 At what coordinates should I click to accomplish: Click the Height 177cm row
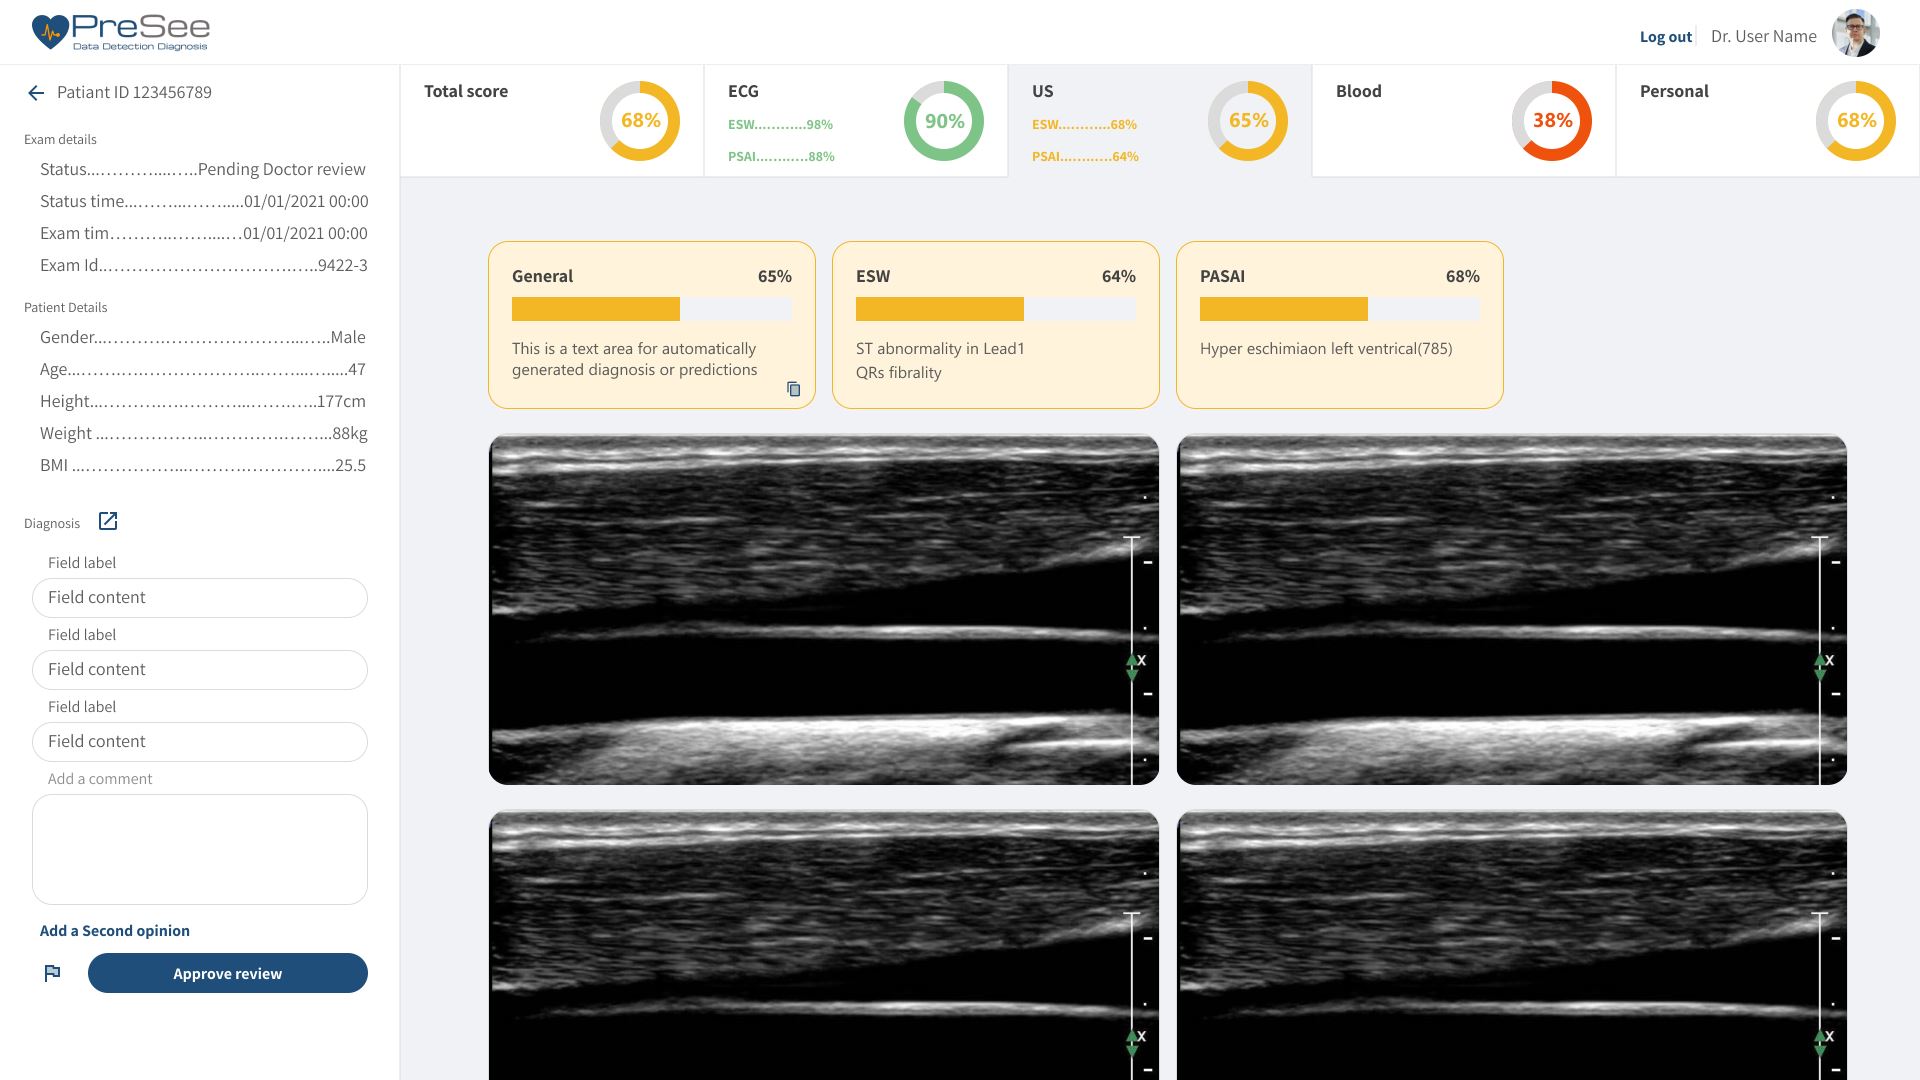(x=203, y=401)
